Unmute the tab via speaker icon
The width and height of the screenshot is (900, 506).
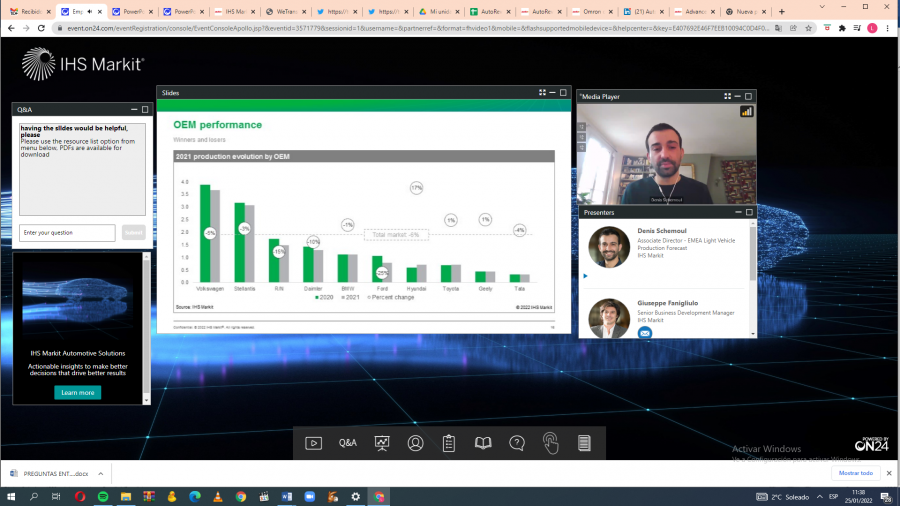point(90,11)
